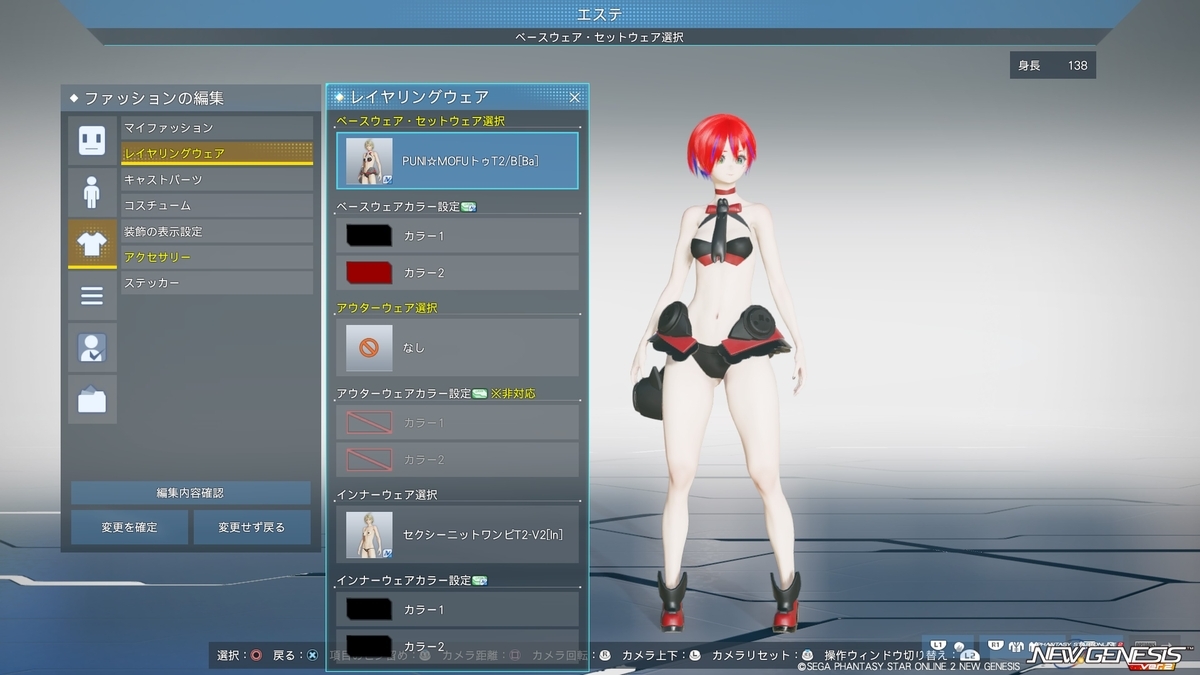Image resolution: width=1200 pixels, height=675 pixels.
Task: Click the circle button icon after 選択
Action: pos(256,656)
